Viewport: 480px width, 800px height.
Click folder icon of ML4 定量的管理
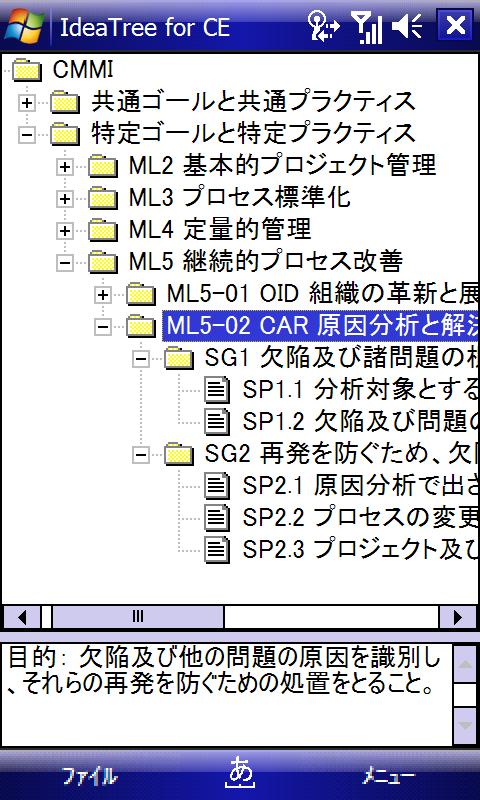[103, 231]
